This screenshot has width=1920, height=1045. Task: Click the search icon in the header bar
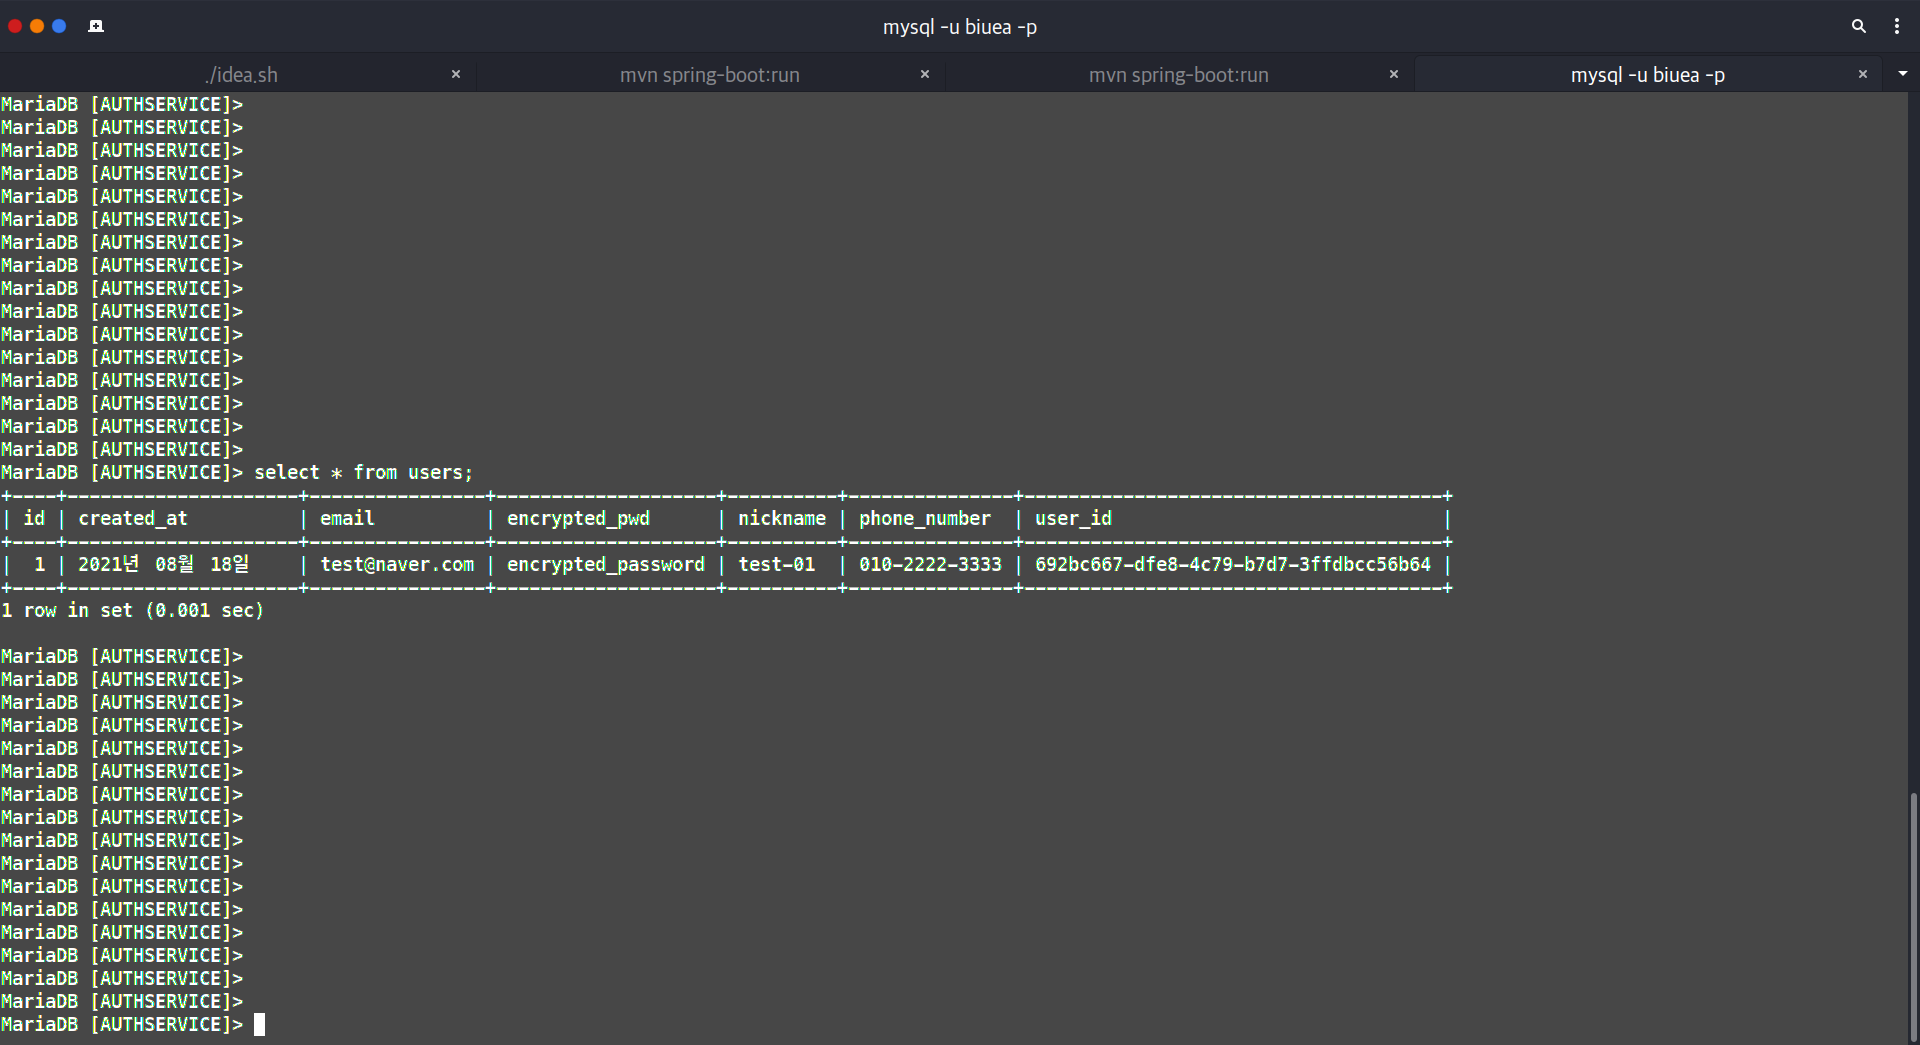point(1858,26)
